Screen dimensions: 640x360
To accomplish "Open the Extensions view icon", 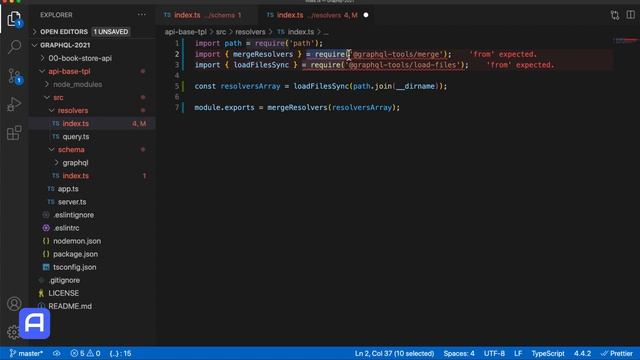I will click(x=14, y=133).
